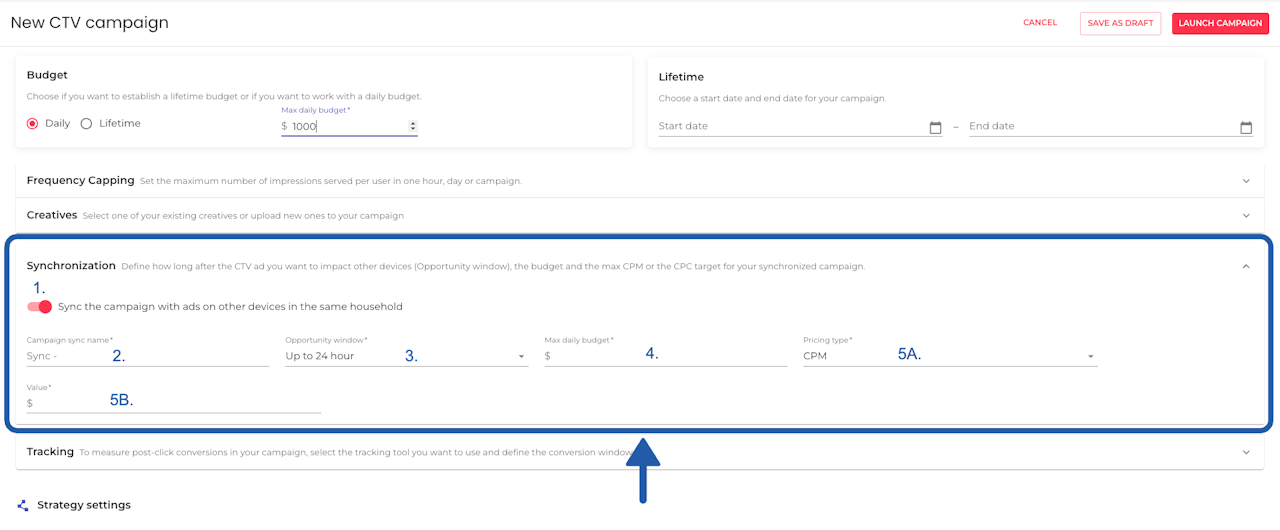The width and height of the screenshot is (1280, 530).
Task: Click the Strategy settings share icon
Action: [23, 506]
